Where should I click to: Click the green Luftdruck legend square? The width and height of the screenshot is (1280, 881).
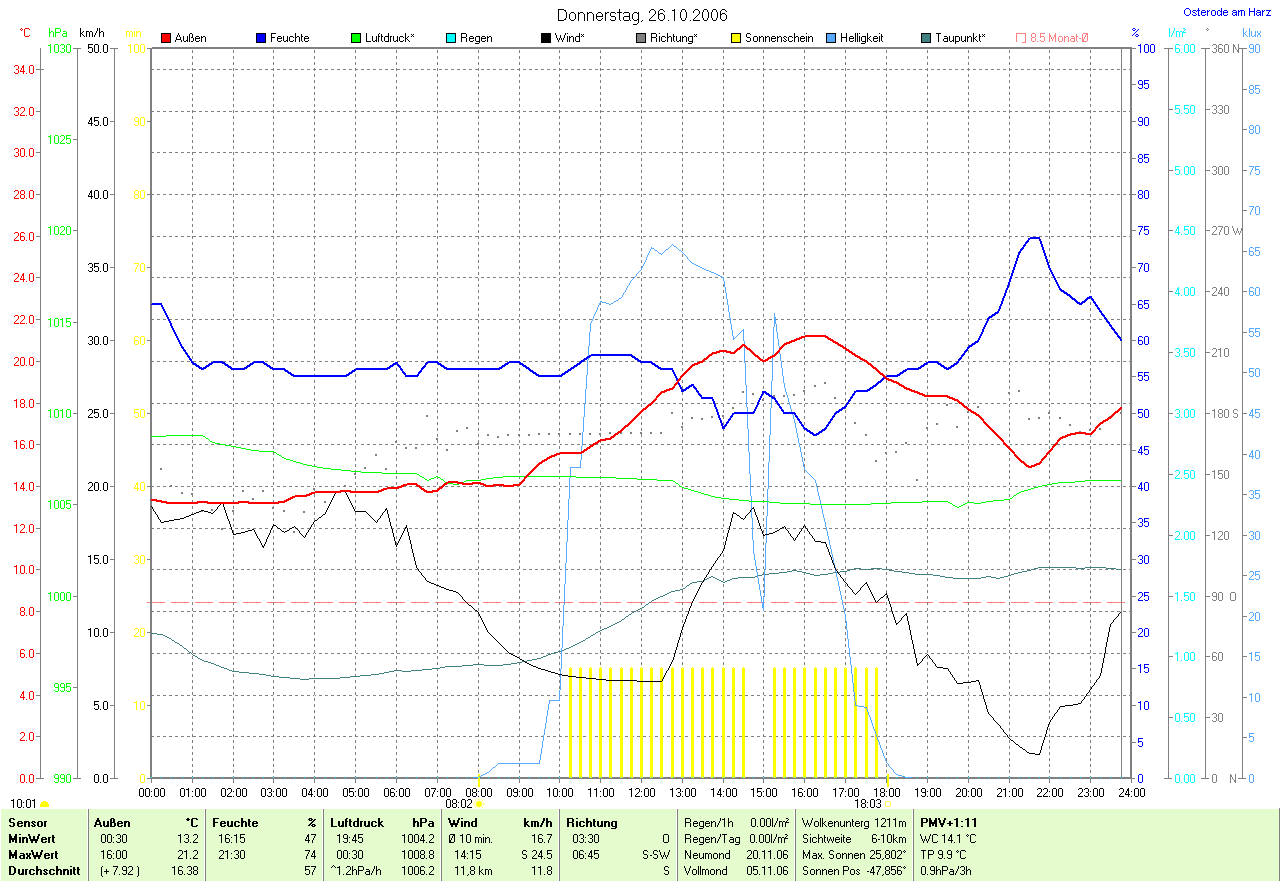pyautogui.click(x=356, y=38)
